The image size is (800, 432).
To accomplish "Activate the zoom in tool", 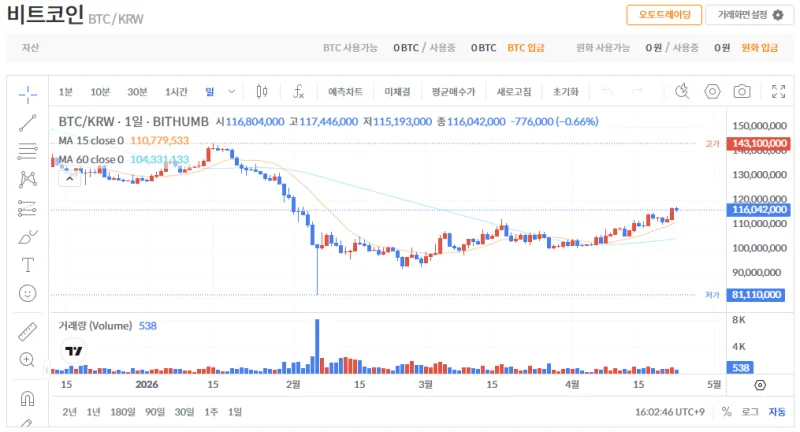I will 28,360.
